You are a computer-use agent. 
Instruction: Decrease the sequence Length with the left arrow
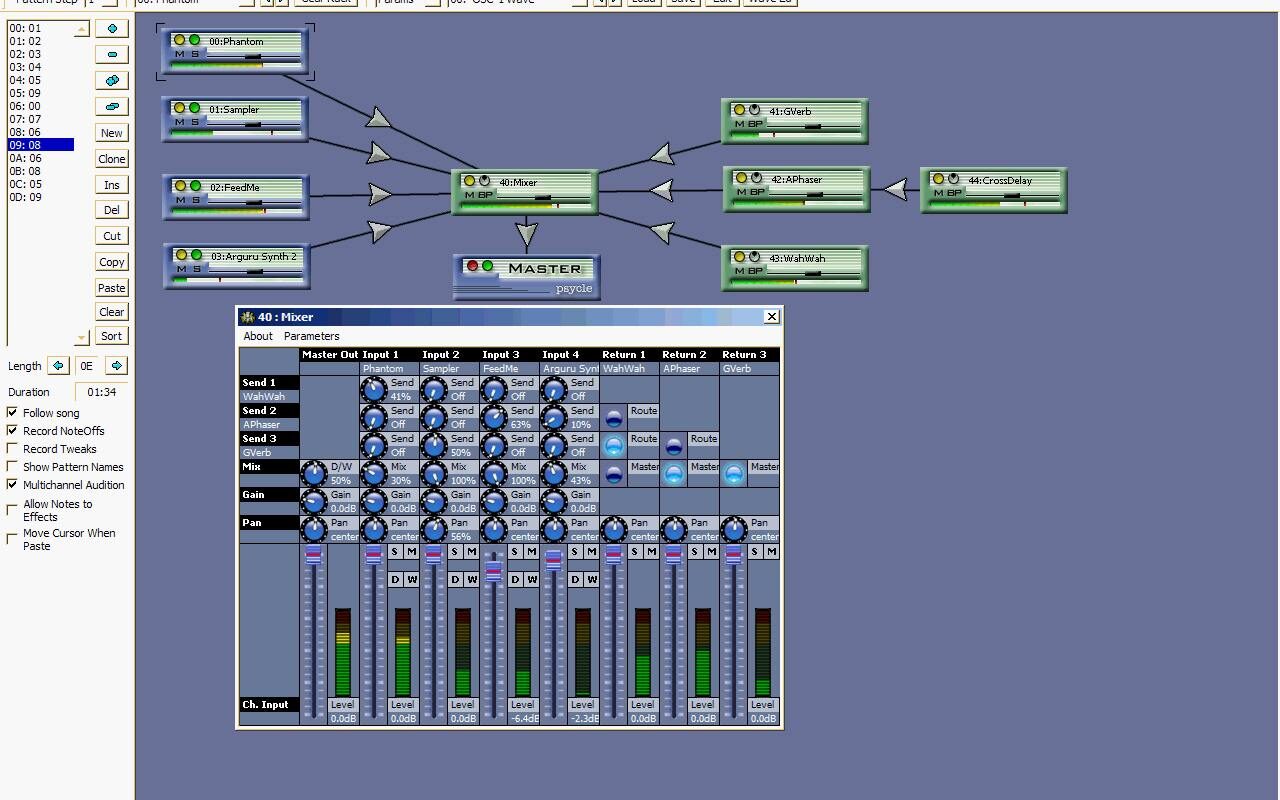tap(58, 366)
